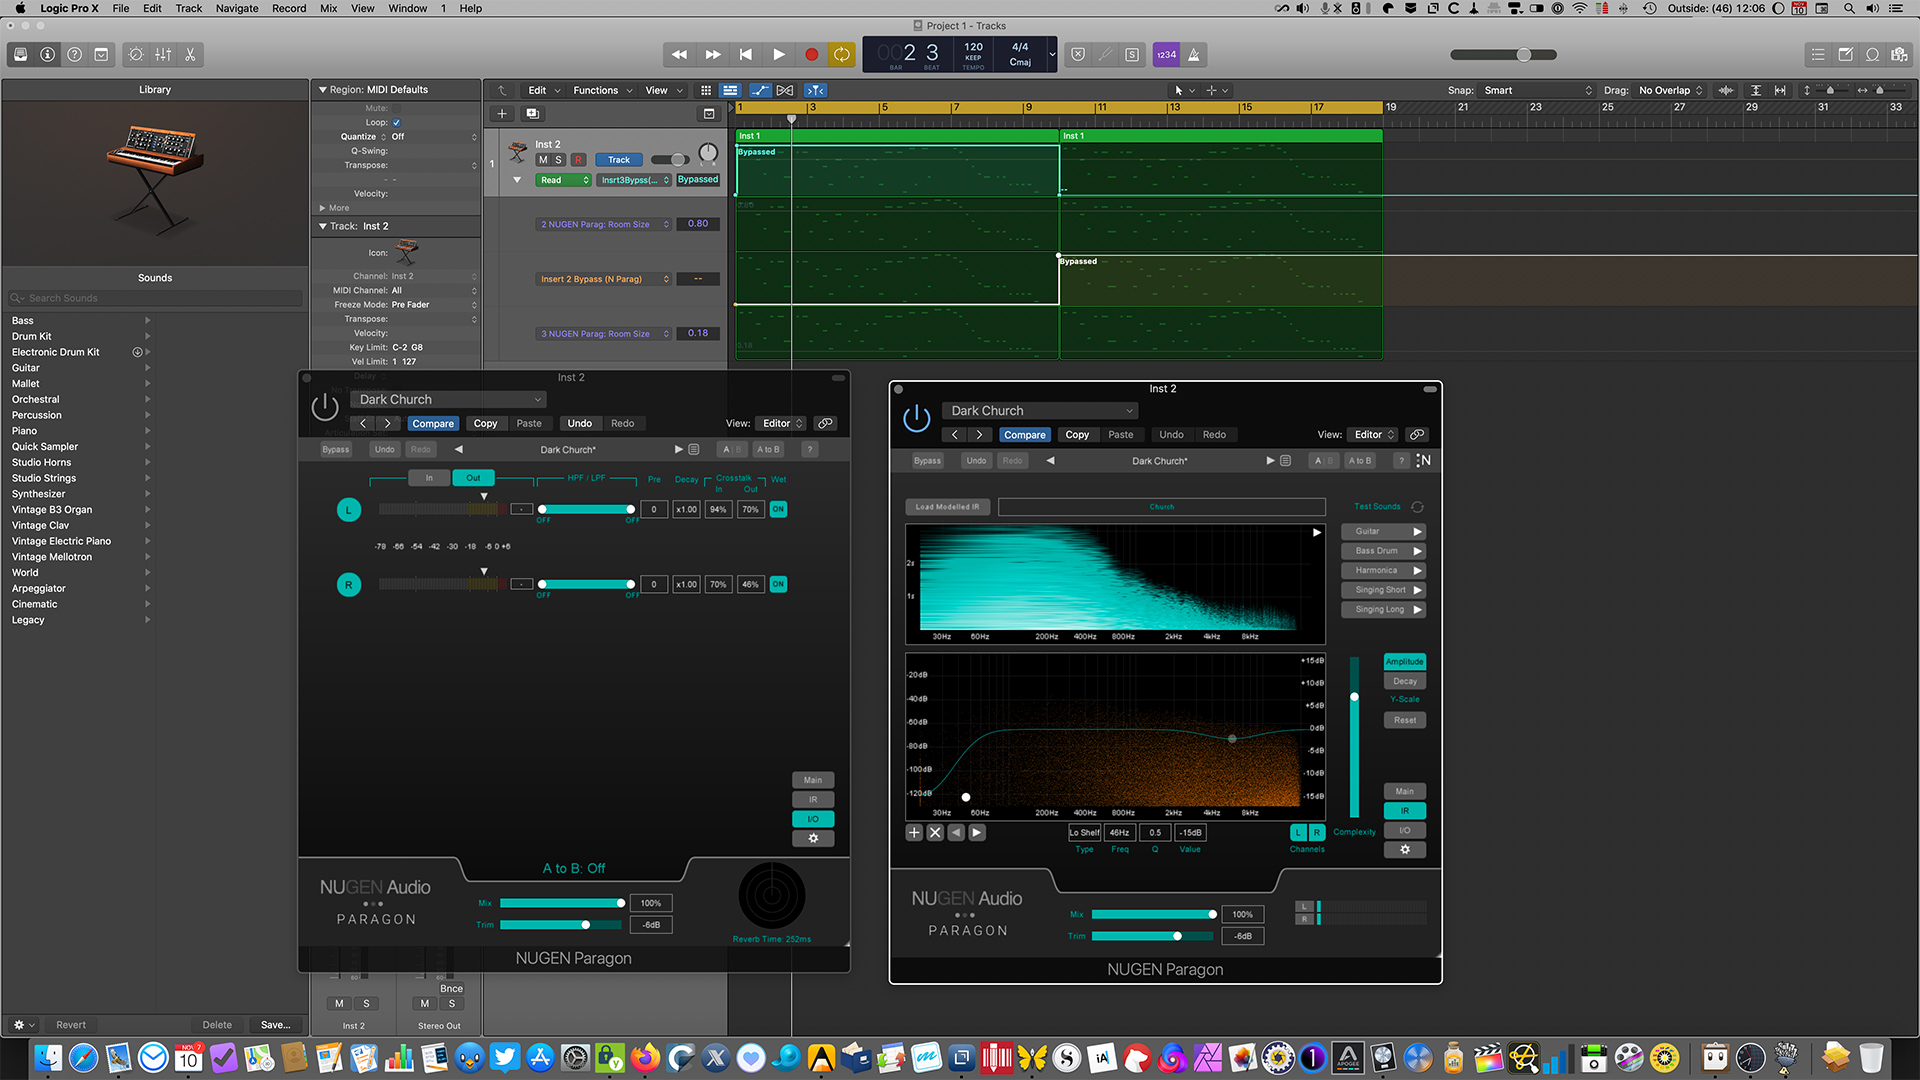1920x1080 pixels.
Task: Open the Quick Help question mark button
Action: (x=75, y=55)
